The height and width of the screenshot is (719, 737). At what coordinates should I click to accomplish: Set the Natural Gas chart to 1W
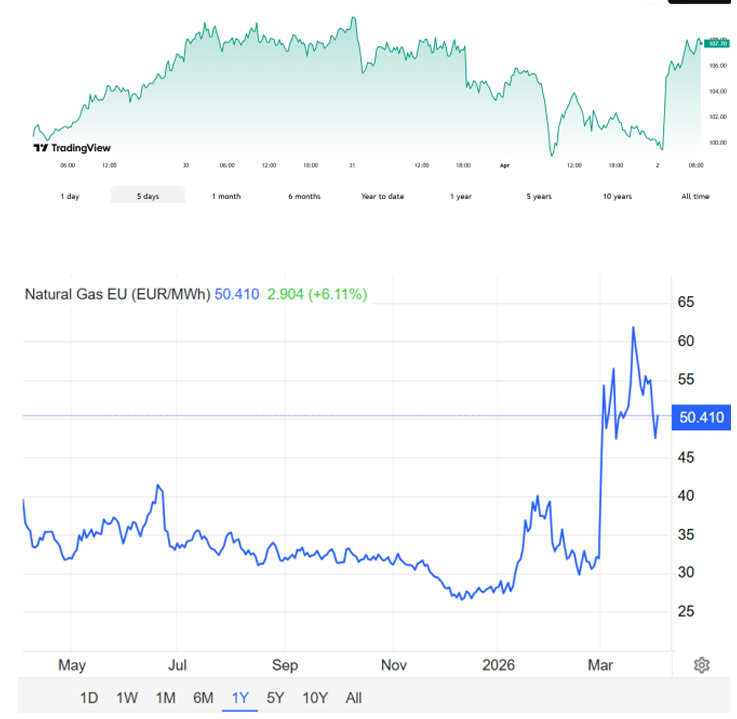tap(127, 698)
